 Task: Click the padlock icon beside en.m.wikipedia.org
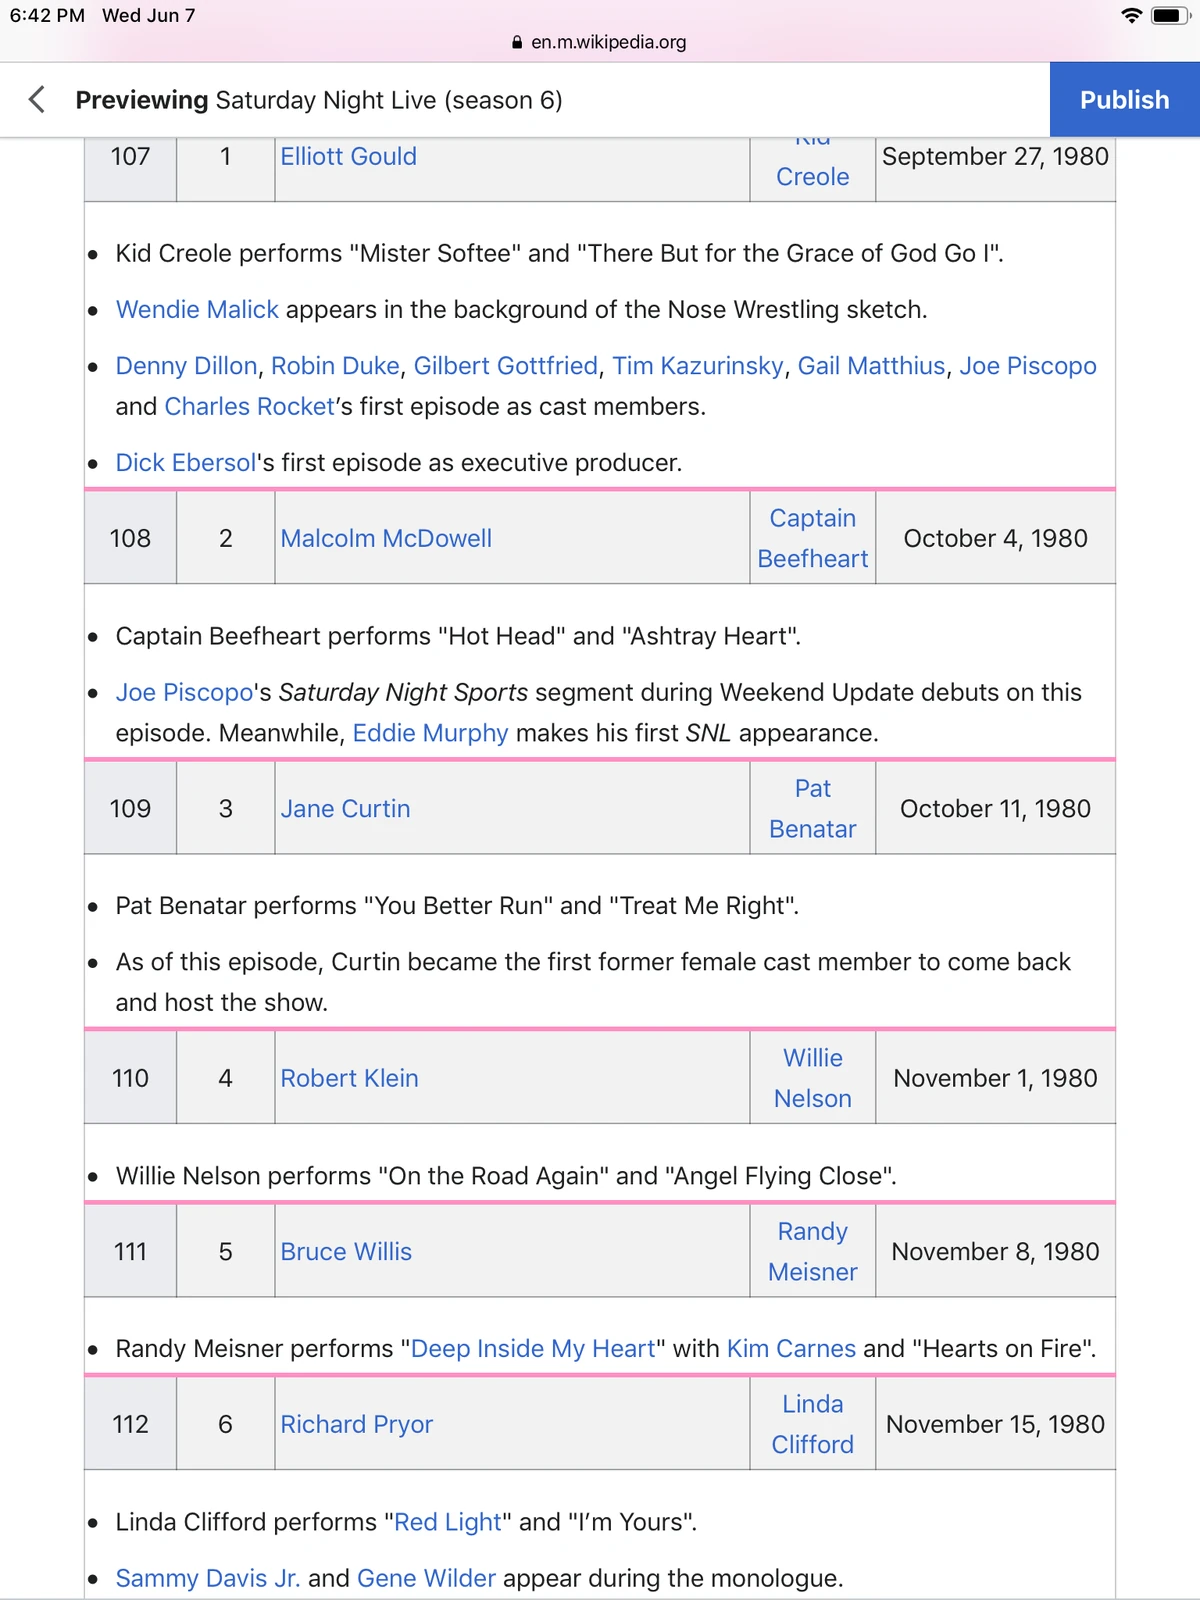pos(516,42)
